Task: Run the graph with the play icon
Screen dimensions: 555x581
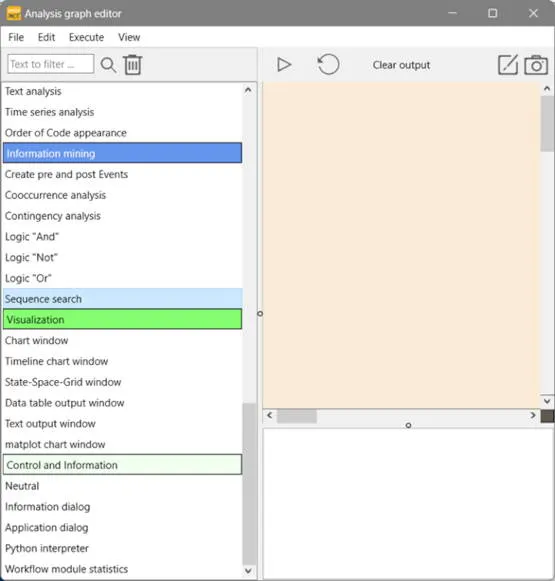Action: pyautogui.click(x=284, y=64)
